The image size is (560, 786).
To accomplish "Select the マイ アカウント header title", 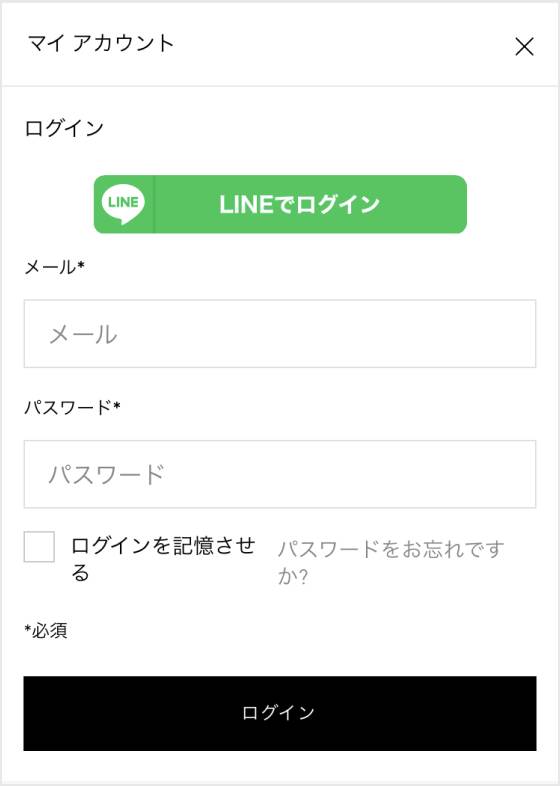I will point(101,43).
